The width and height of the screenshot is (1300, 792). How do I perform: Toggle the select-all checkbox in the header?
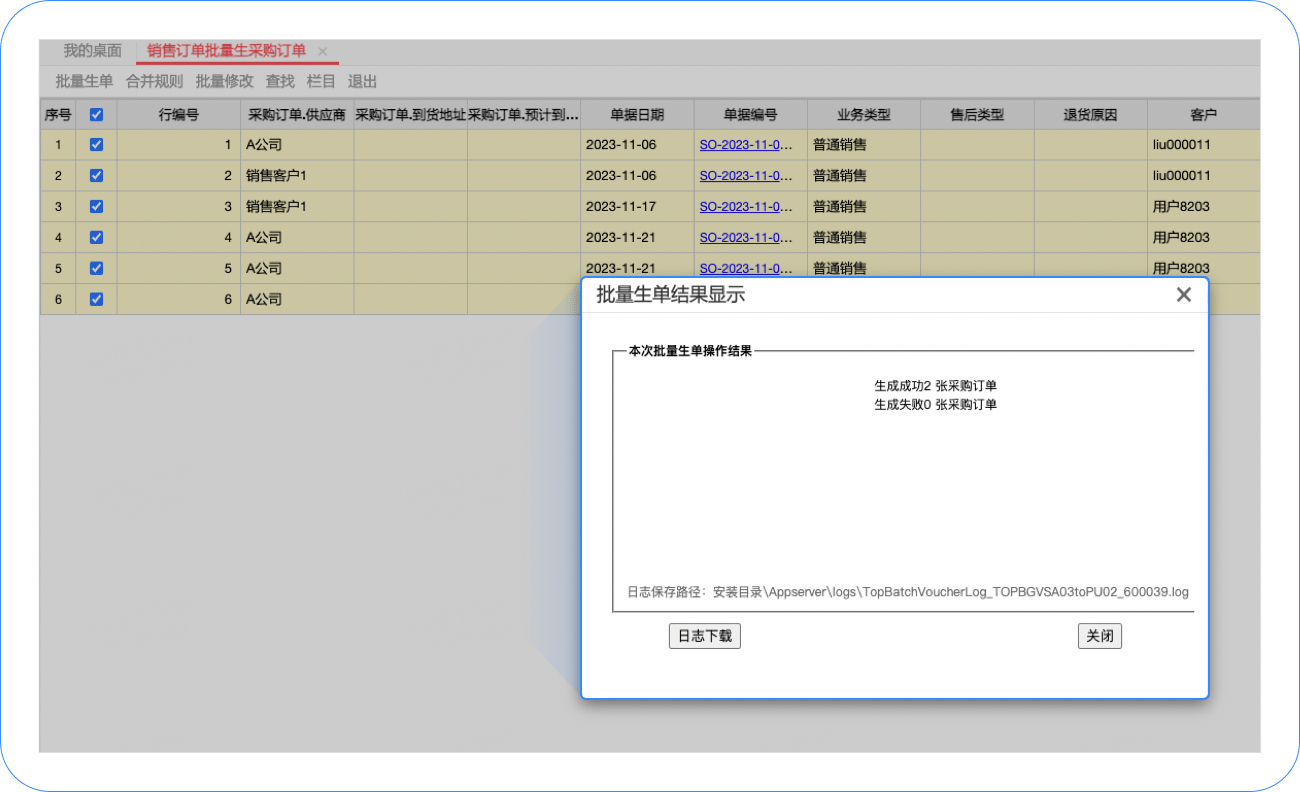(96, 114)
